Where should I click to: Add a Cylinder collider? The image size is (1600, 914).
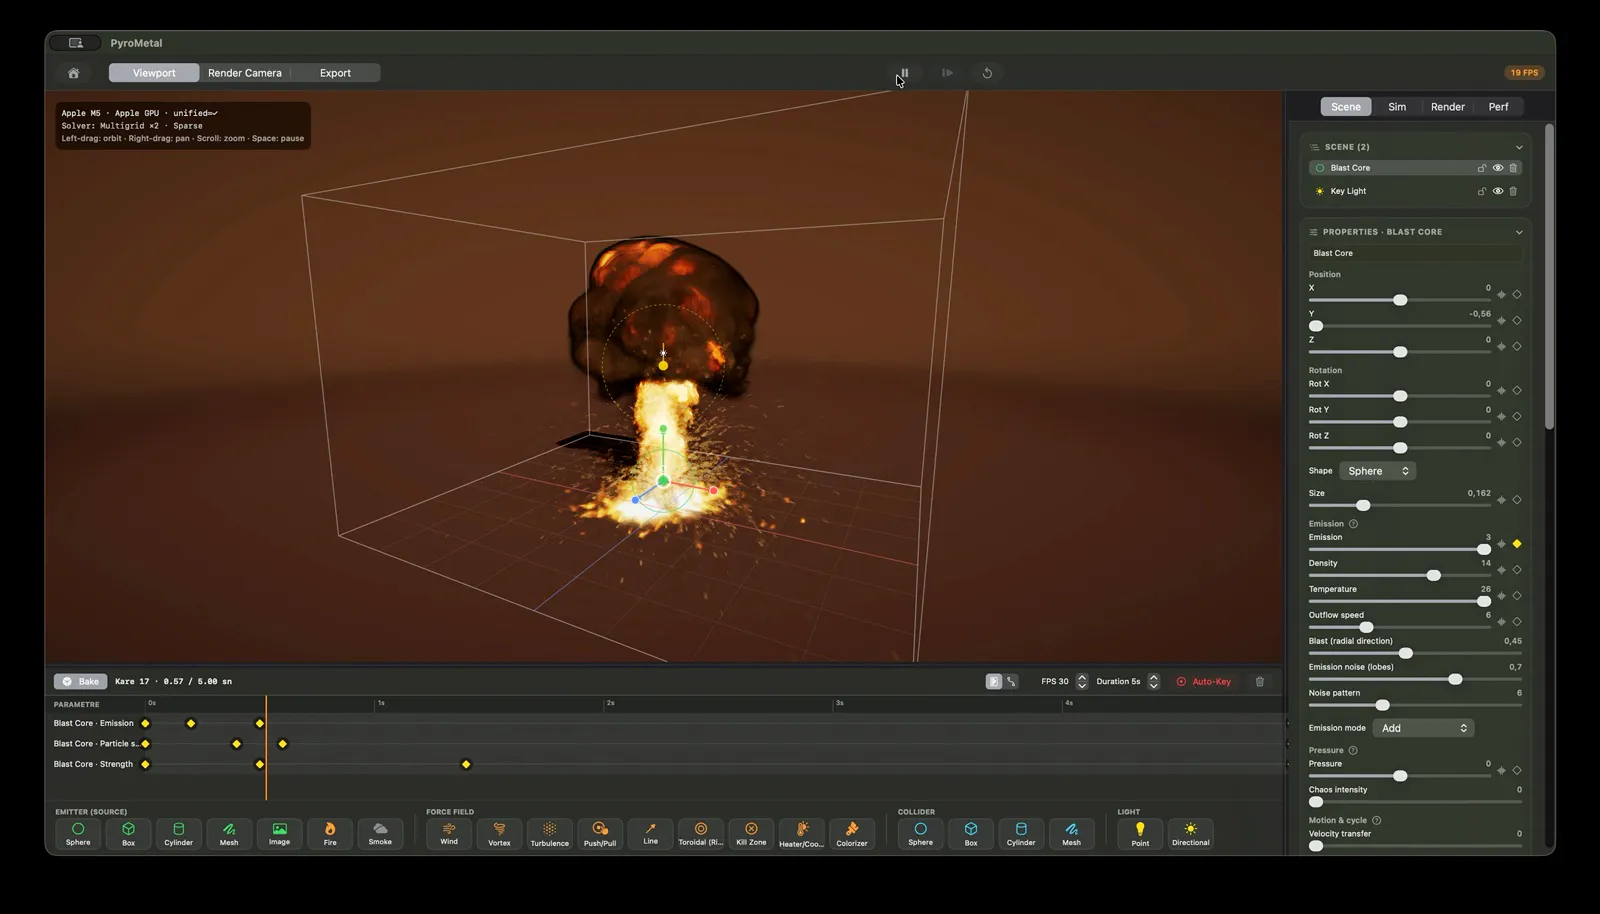[1021, 833]
